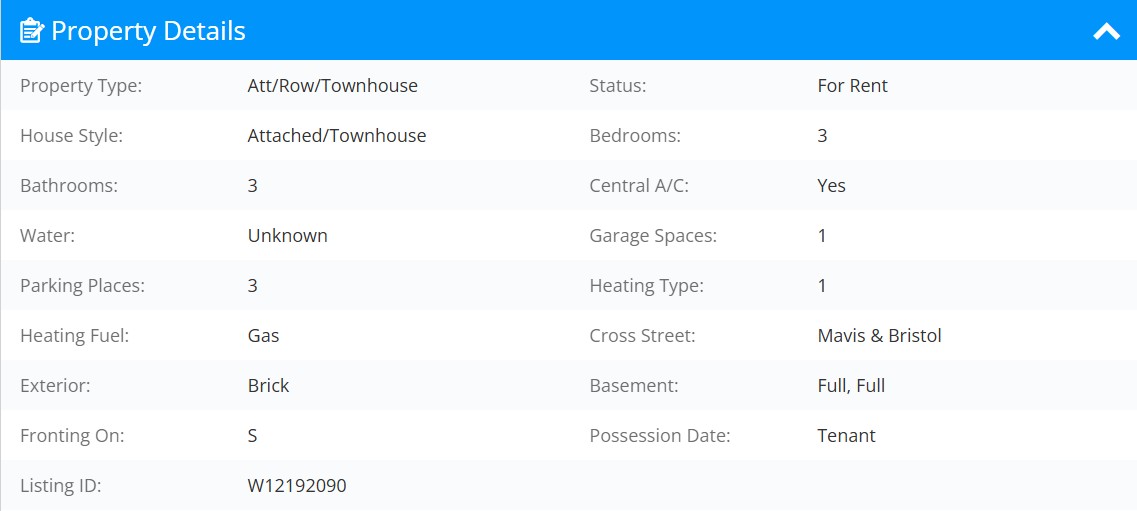Click the clipboard icon beside Property Details

(x=32, y=31)
